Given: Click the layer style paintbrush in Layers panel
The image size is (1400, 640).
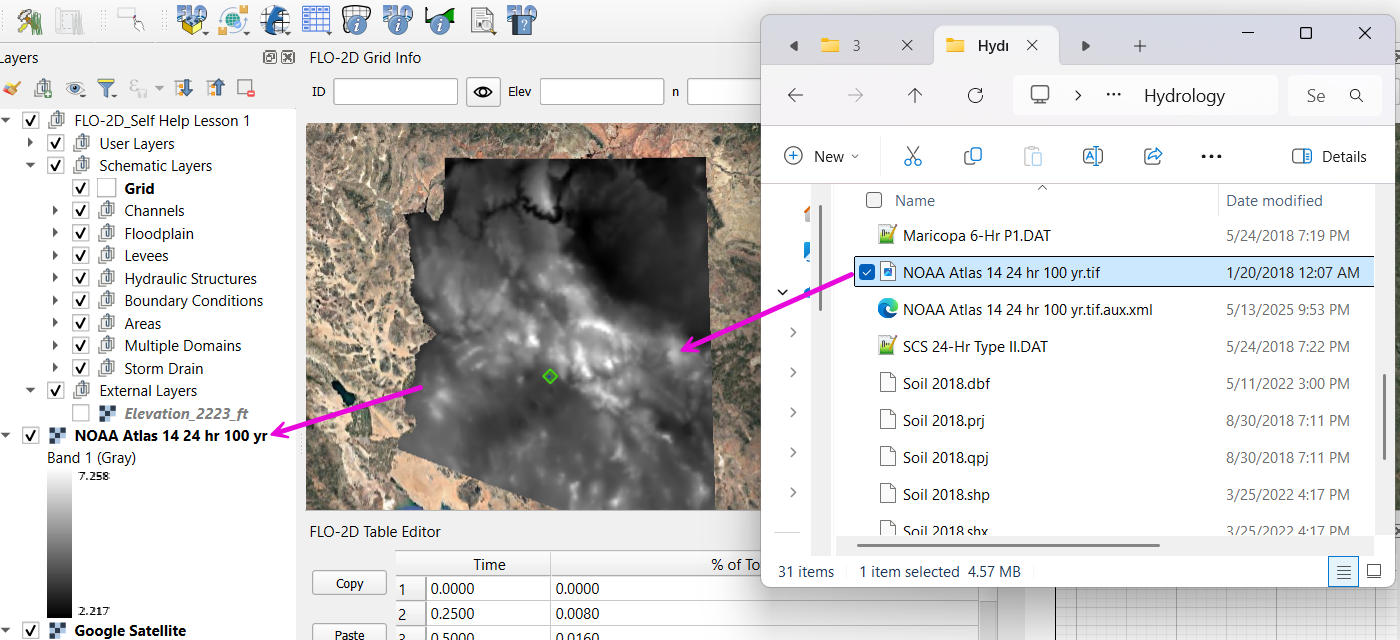Looking at the screenshot, I should [11, 88].
